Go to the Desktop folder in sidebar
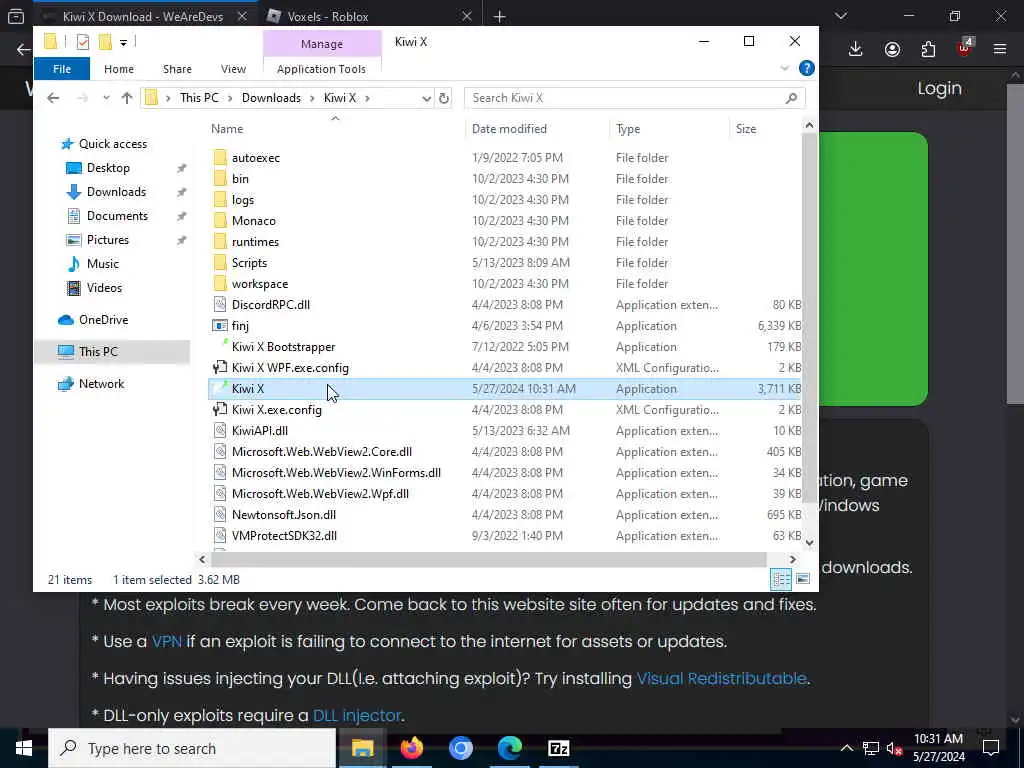 pos(108,168)
